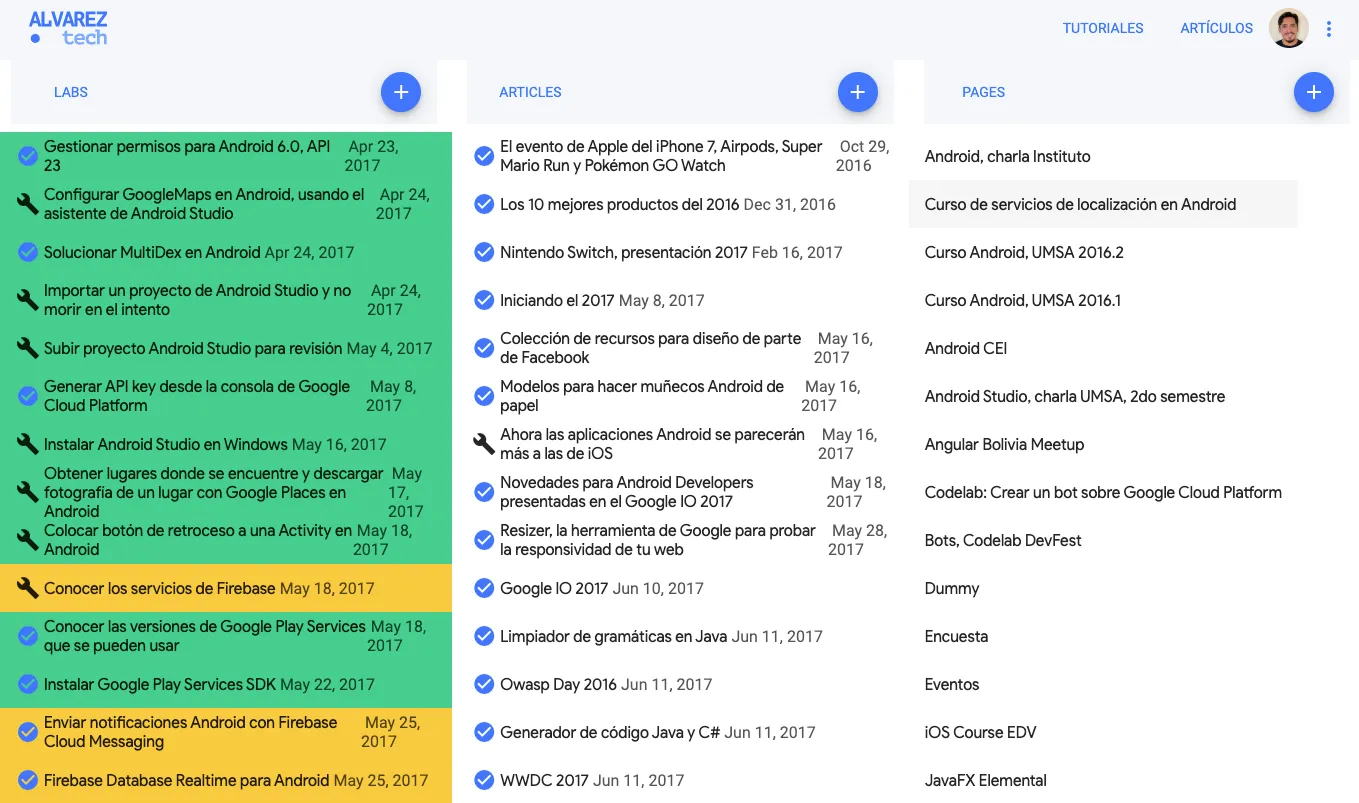Open article Owasp Day 2016
Image resolution: width=1359 pixels, height=803 pixels.
click(x=558, y=684)
